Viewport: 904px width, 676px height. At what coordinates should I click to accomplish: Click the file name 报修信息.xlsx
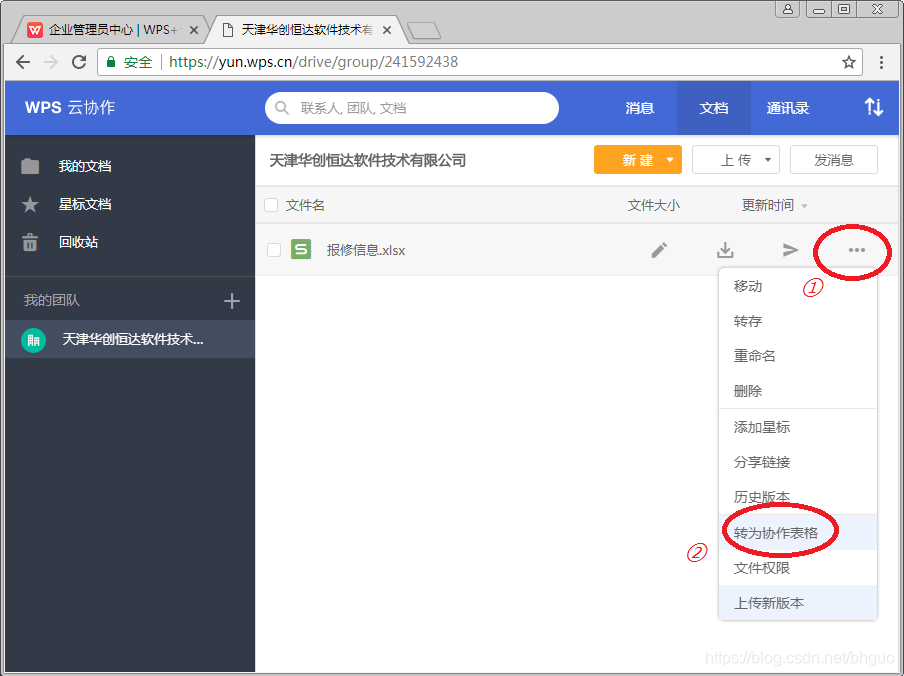click(366, 250)
